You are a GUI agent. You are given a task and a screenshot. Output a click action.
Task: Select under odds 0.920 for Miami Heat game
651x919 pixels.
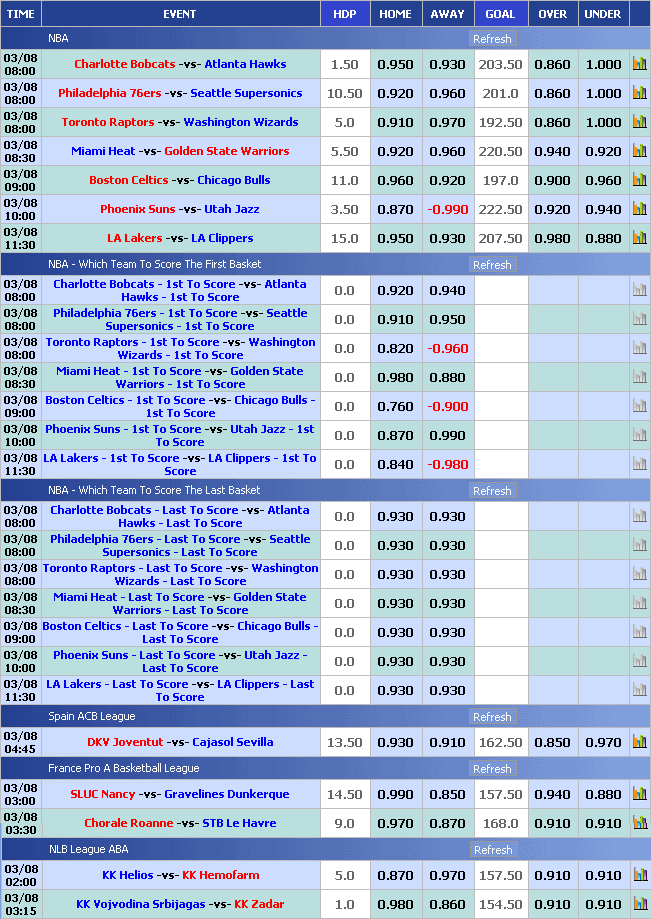click(604, 151)
